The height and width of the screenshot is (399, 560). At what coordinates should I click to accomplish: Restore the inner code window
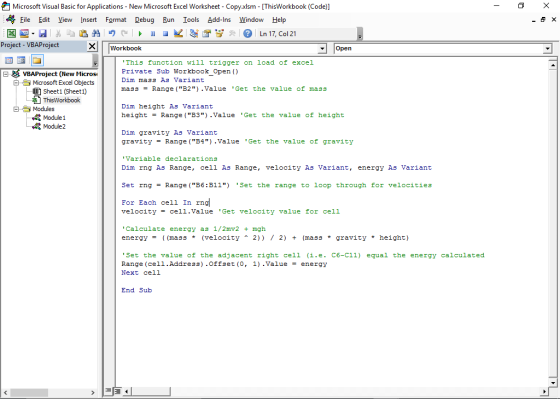point(543,20)
